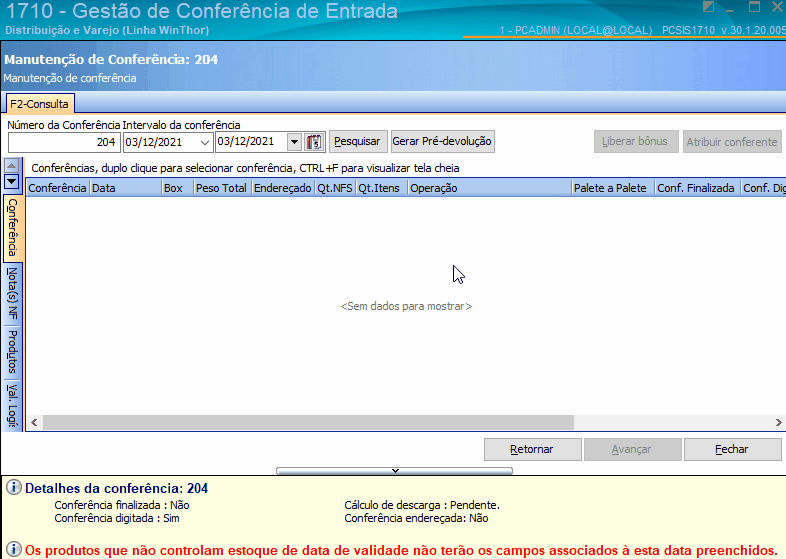Screen dimensions: 786x559
Task: Click the Fechar button
Action: 732,449
